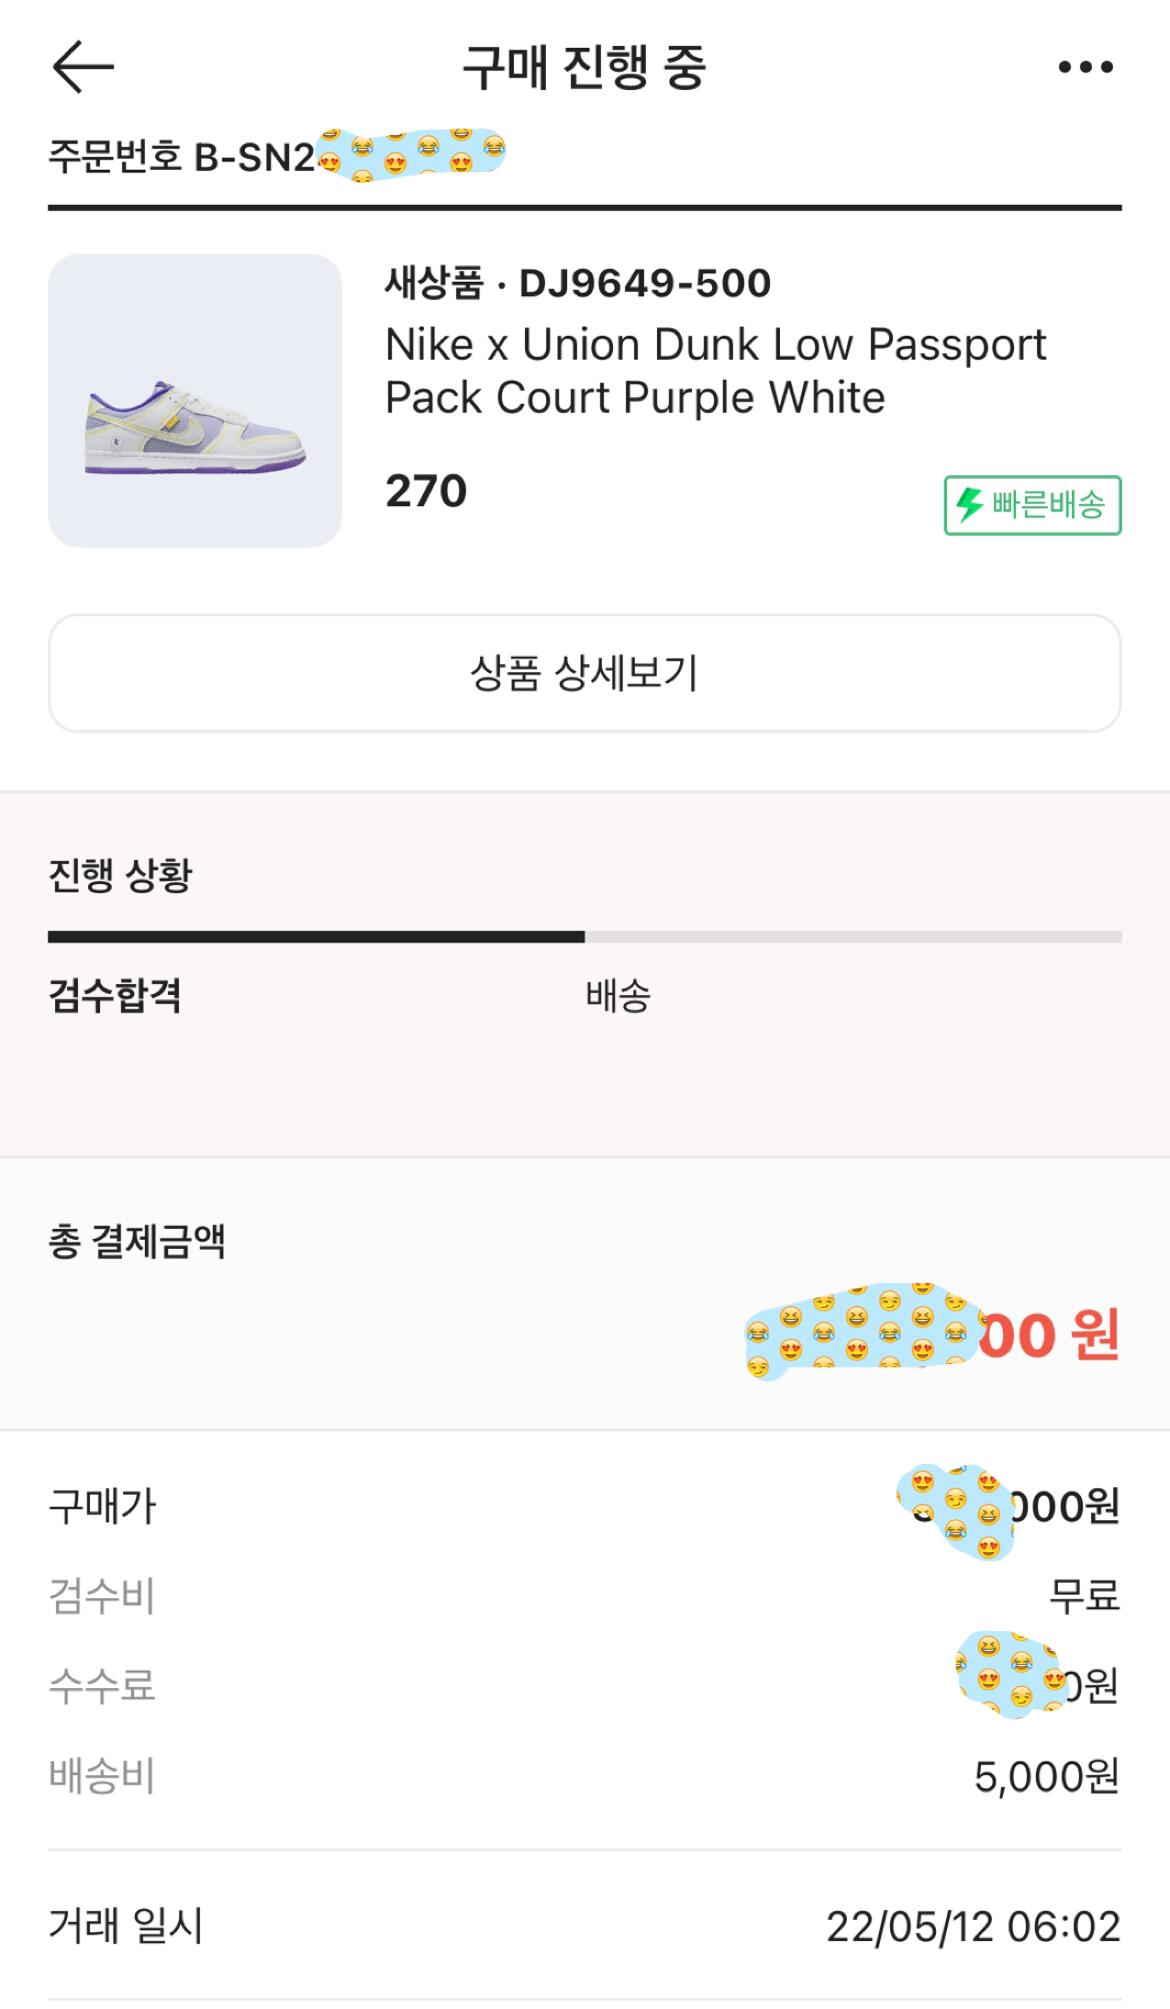Select the 검수합격 progress step
Screen dimensions: 1170x2009
pyautogui.click(x=115, y=995)
